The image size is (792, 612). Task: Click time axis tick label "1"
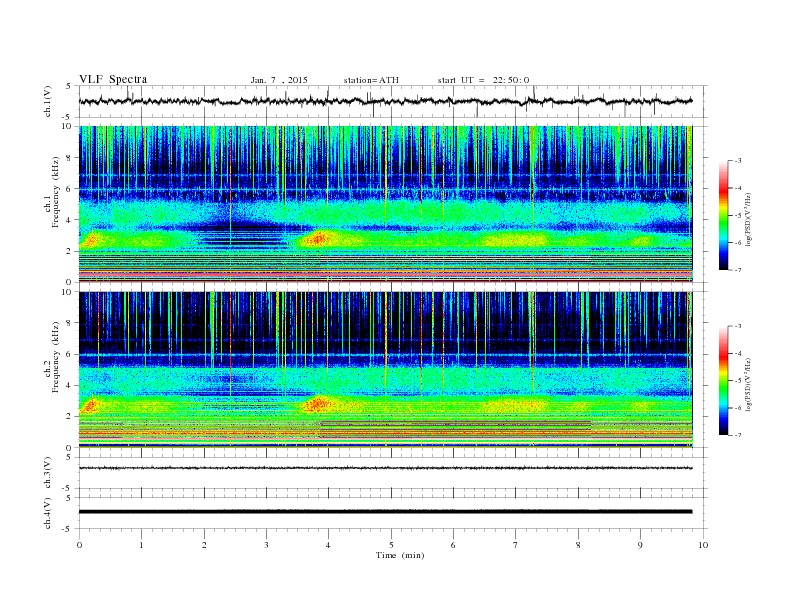pos(141,545)
